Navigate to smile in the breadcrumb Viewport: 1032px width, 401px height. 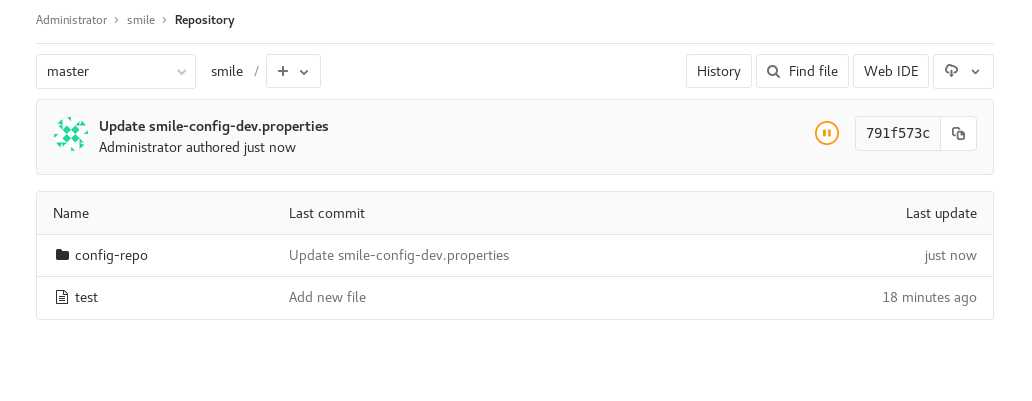point(141,20)
